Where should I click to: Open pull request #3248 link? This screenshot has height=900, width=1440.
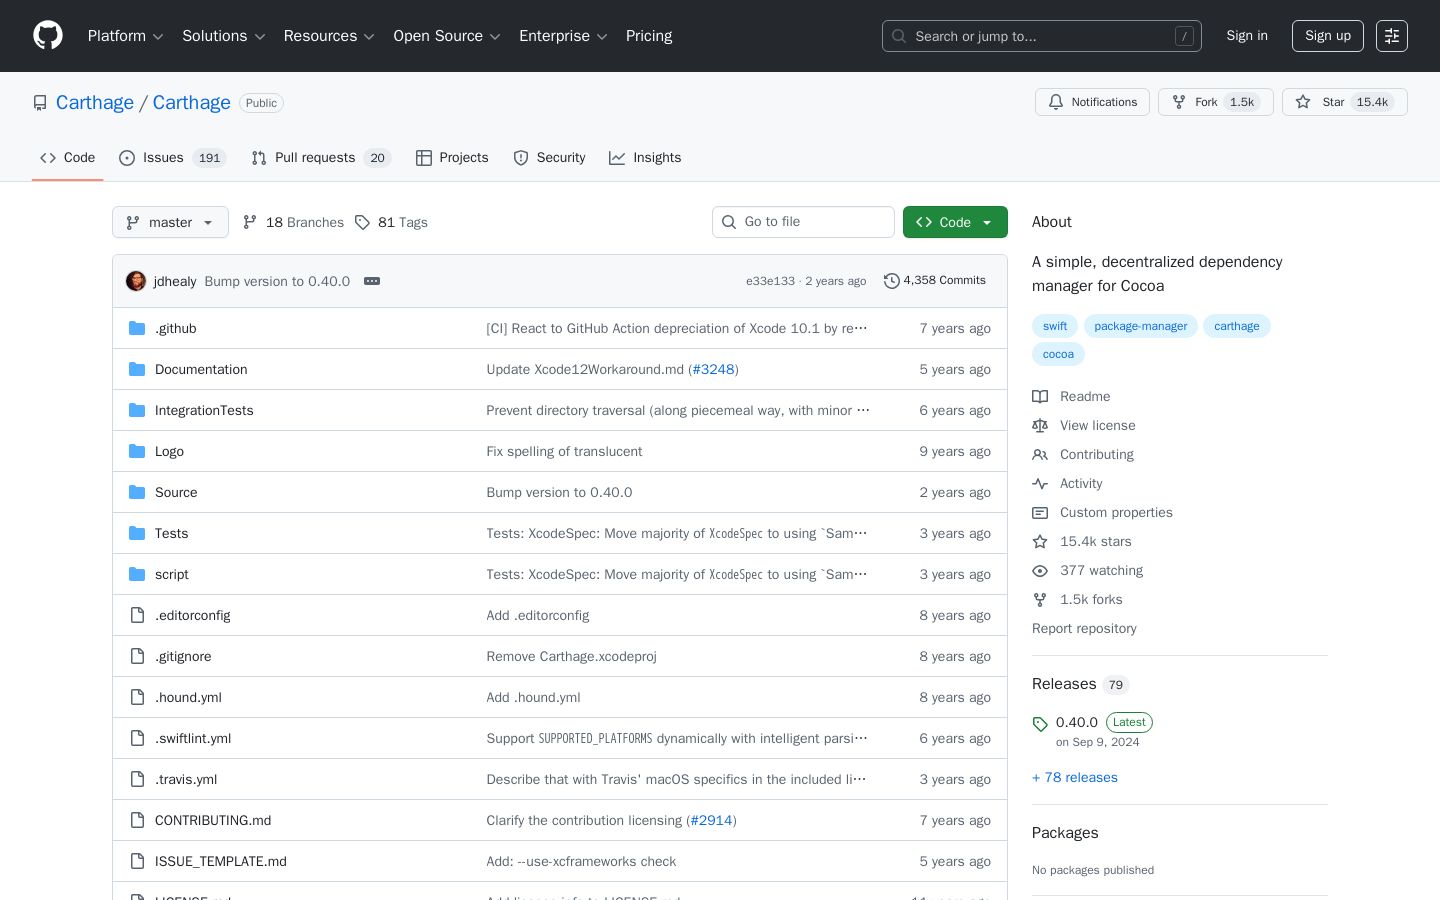[x=713, y=369]
